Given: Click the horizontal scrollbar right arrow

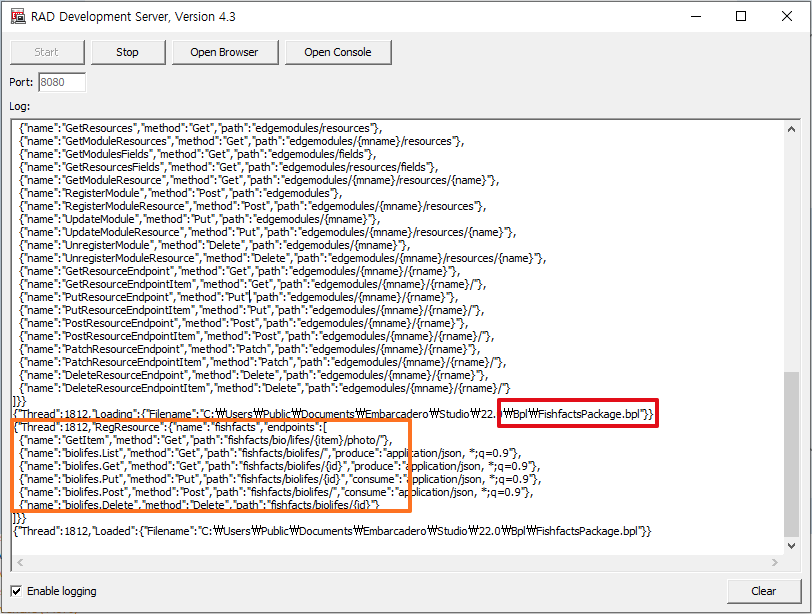Looking at the screenshot, I should pos(775,562).
